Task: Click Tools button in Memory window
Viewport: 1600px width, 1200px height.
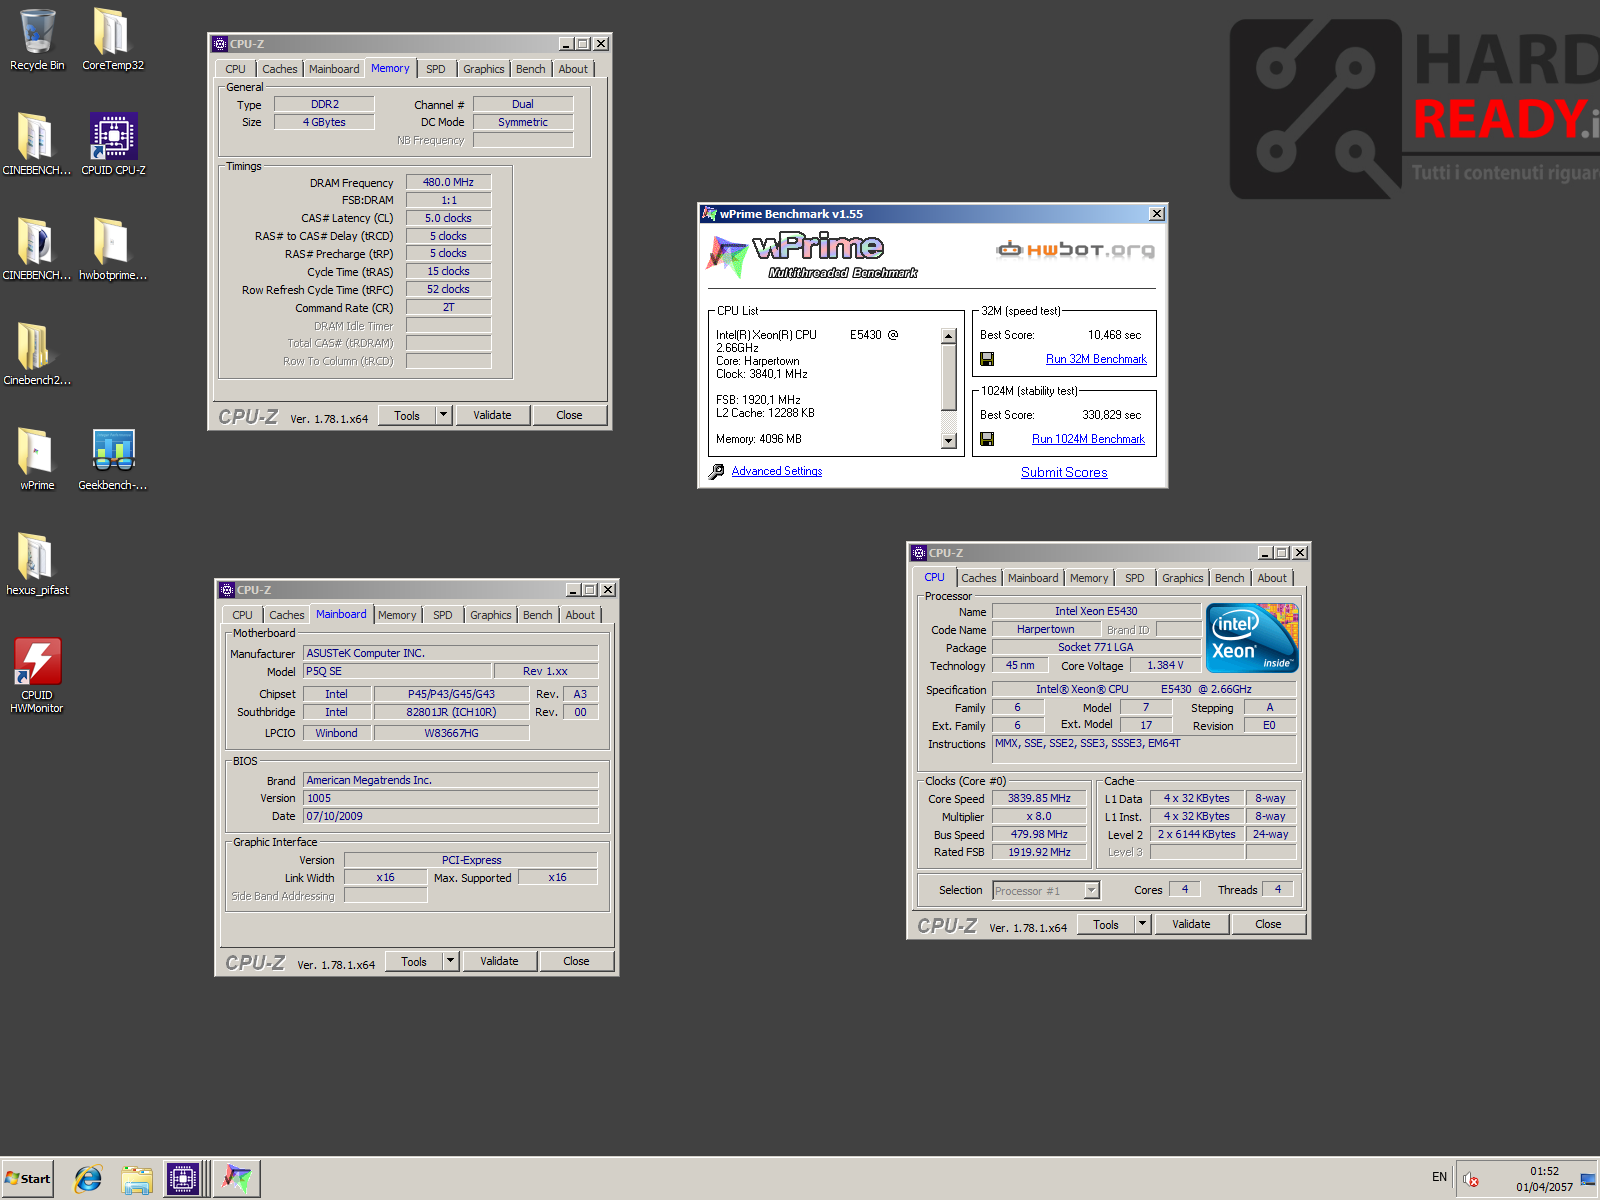Action: (407, 415)
